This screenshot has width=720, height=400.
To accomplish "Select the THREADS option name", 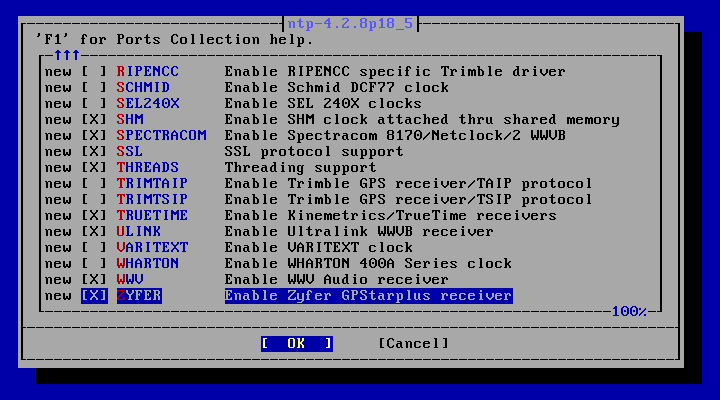I will pos(148,168).
